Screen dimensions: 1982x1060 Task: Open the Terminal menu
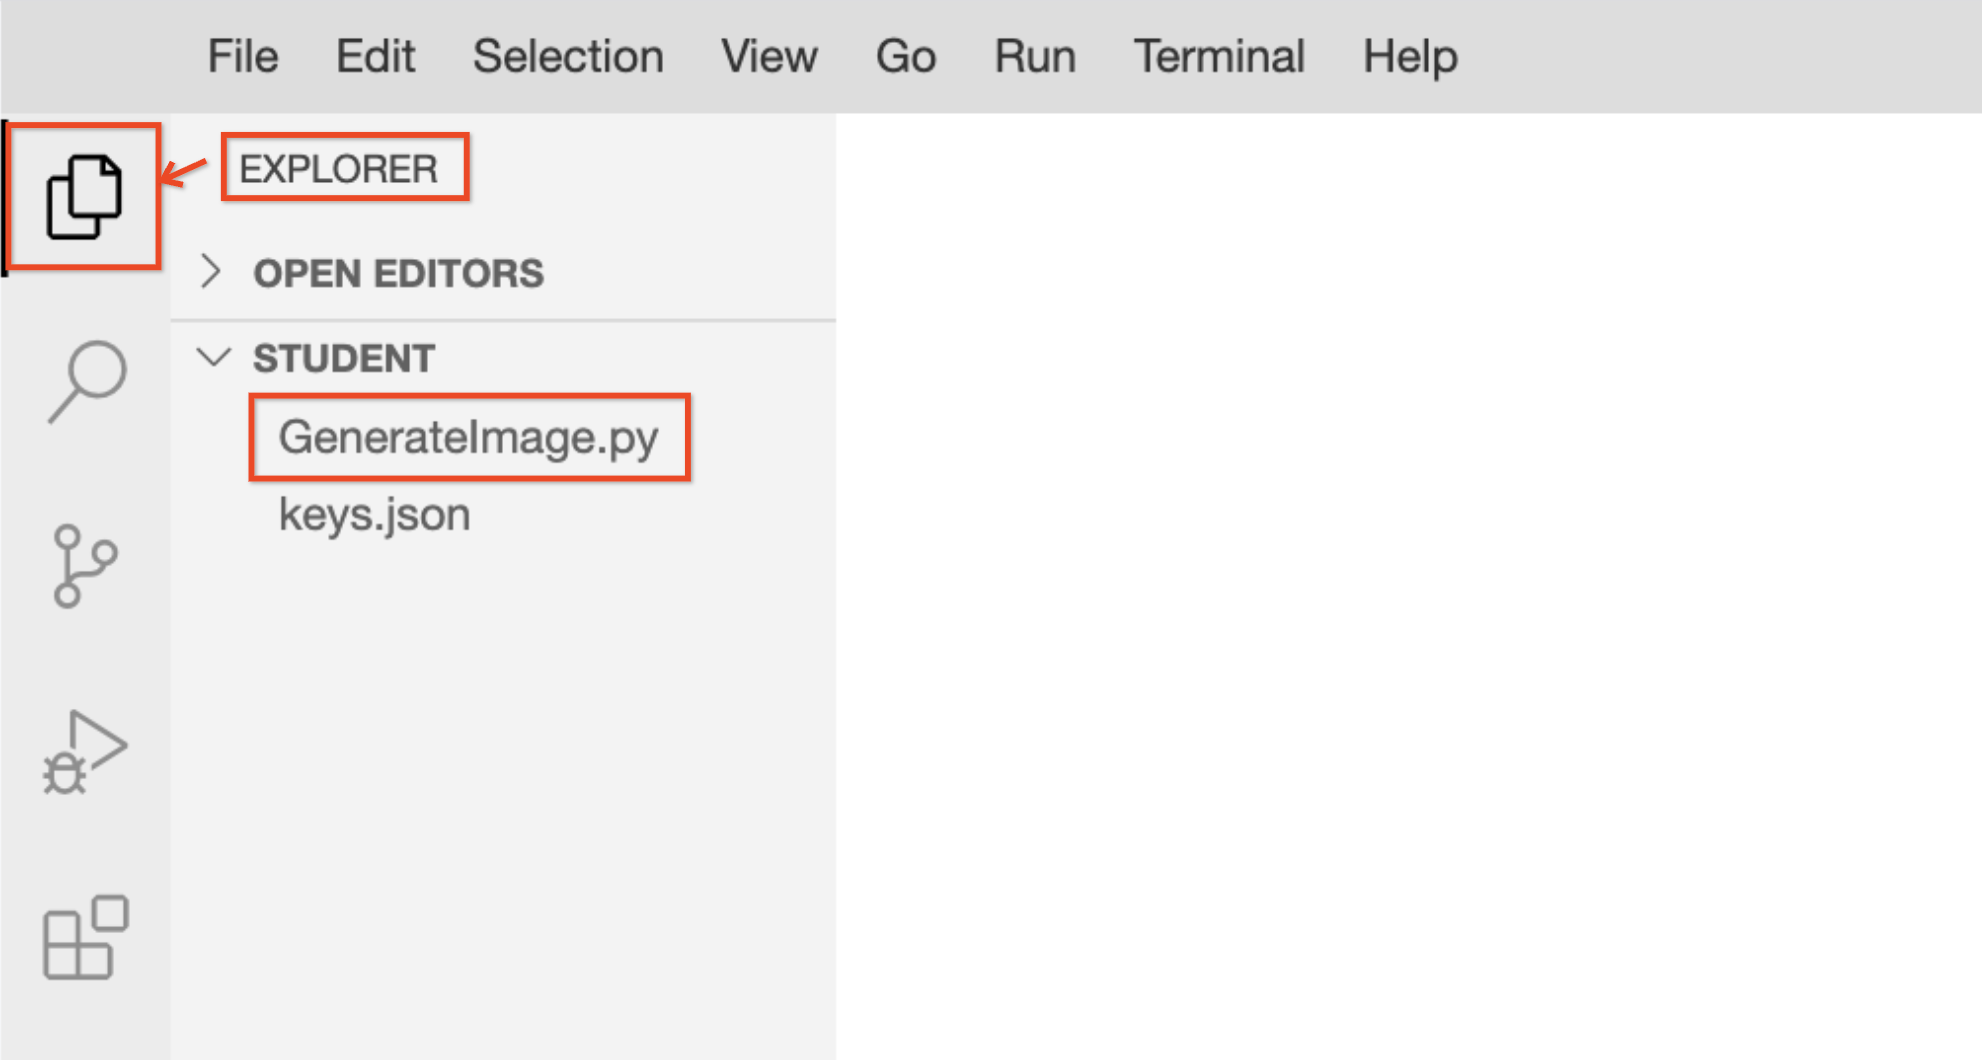point(1219,56)
